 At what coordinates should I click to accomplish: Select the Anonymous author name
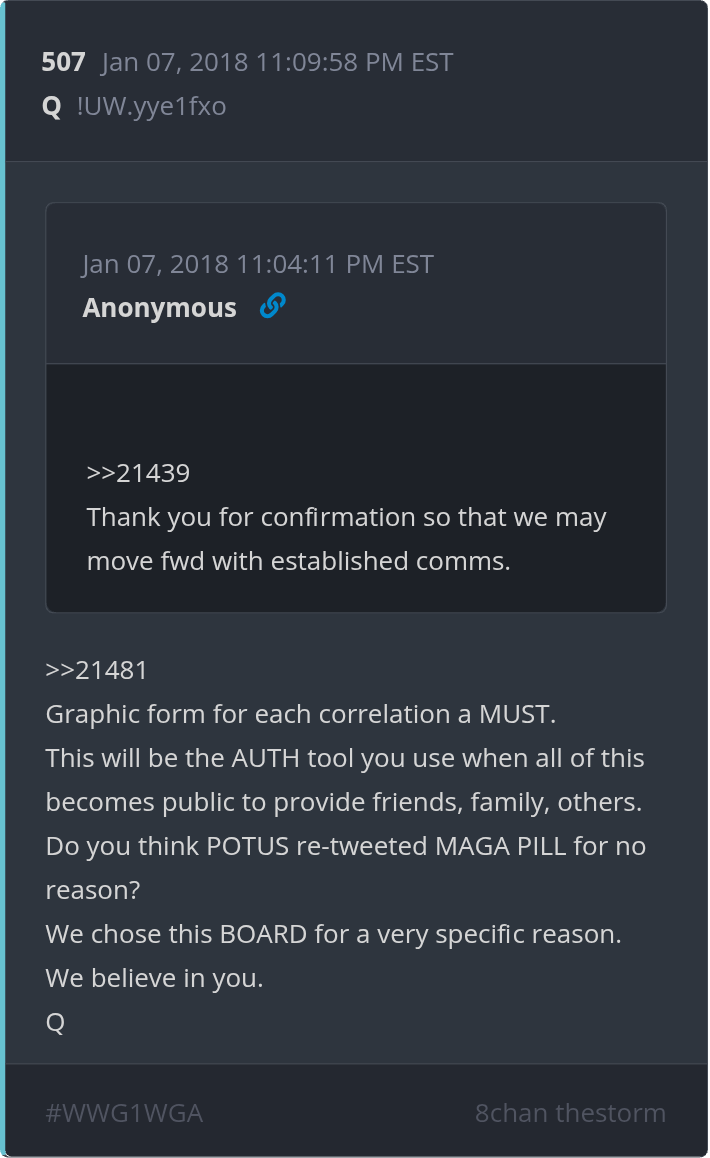[159, 308]
